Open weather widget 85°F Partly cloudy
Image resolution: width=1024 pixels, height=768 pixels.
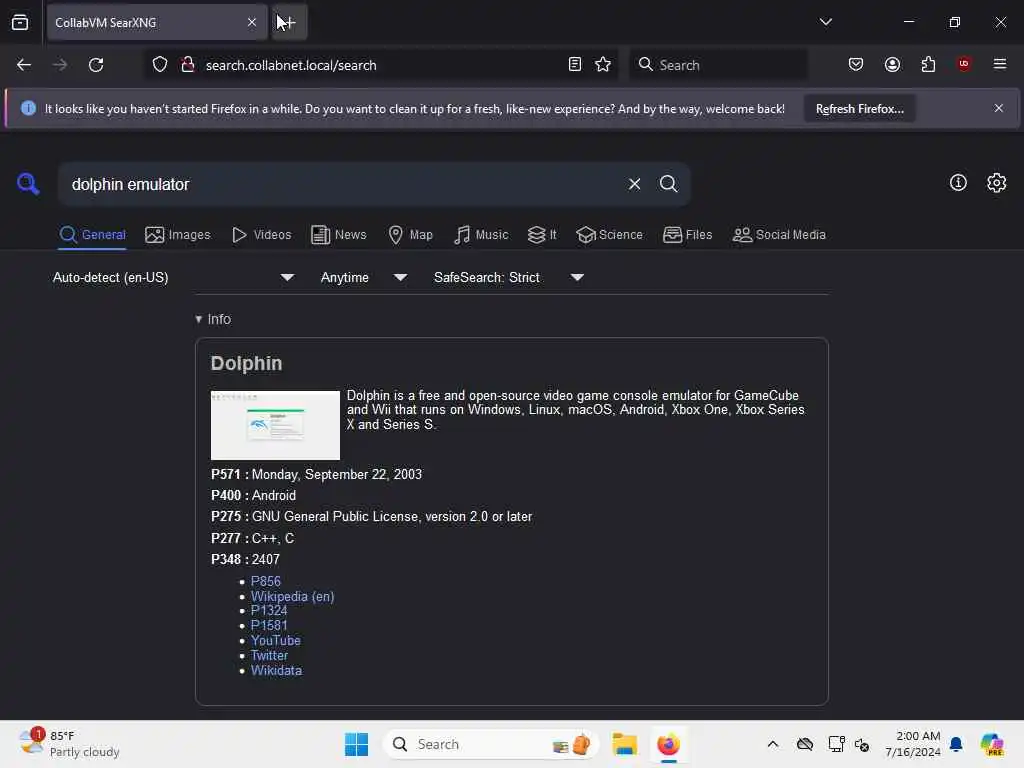(x=69, y=744)
